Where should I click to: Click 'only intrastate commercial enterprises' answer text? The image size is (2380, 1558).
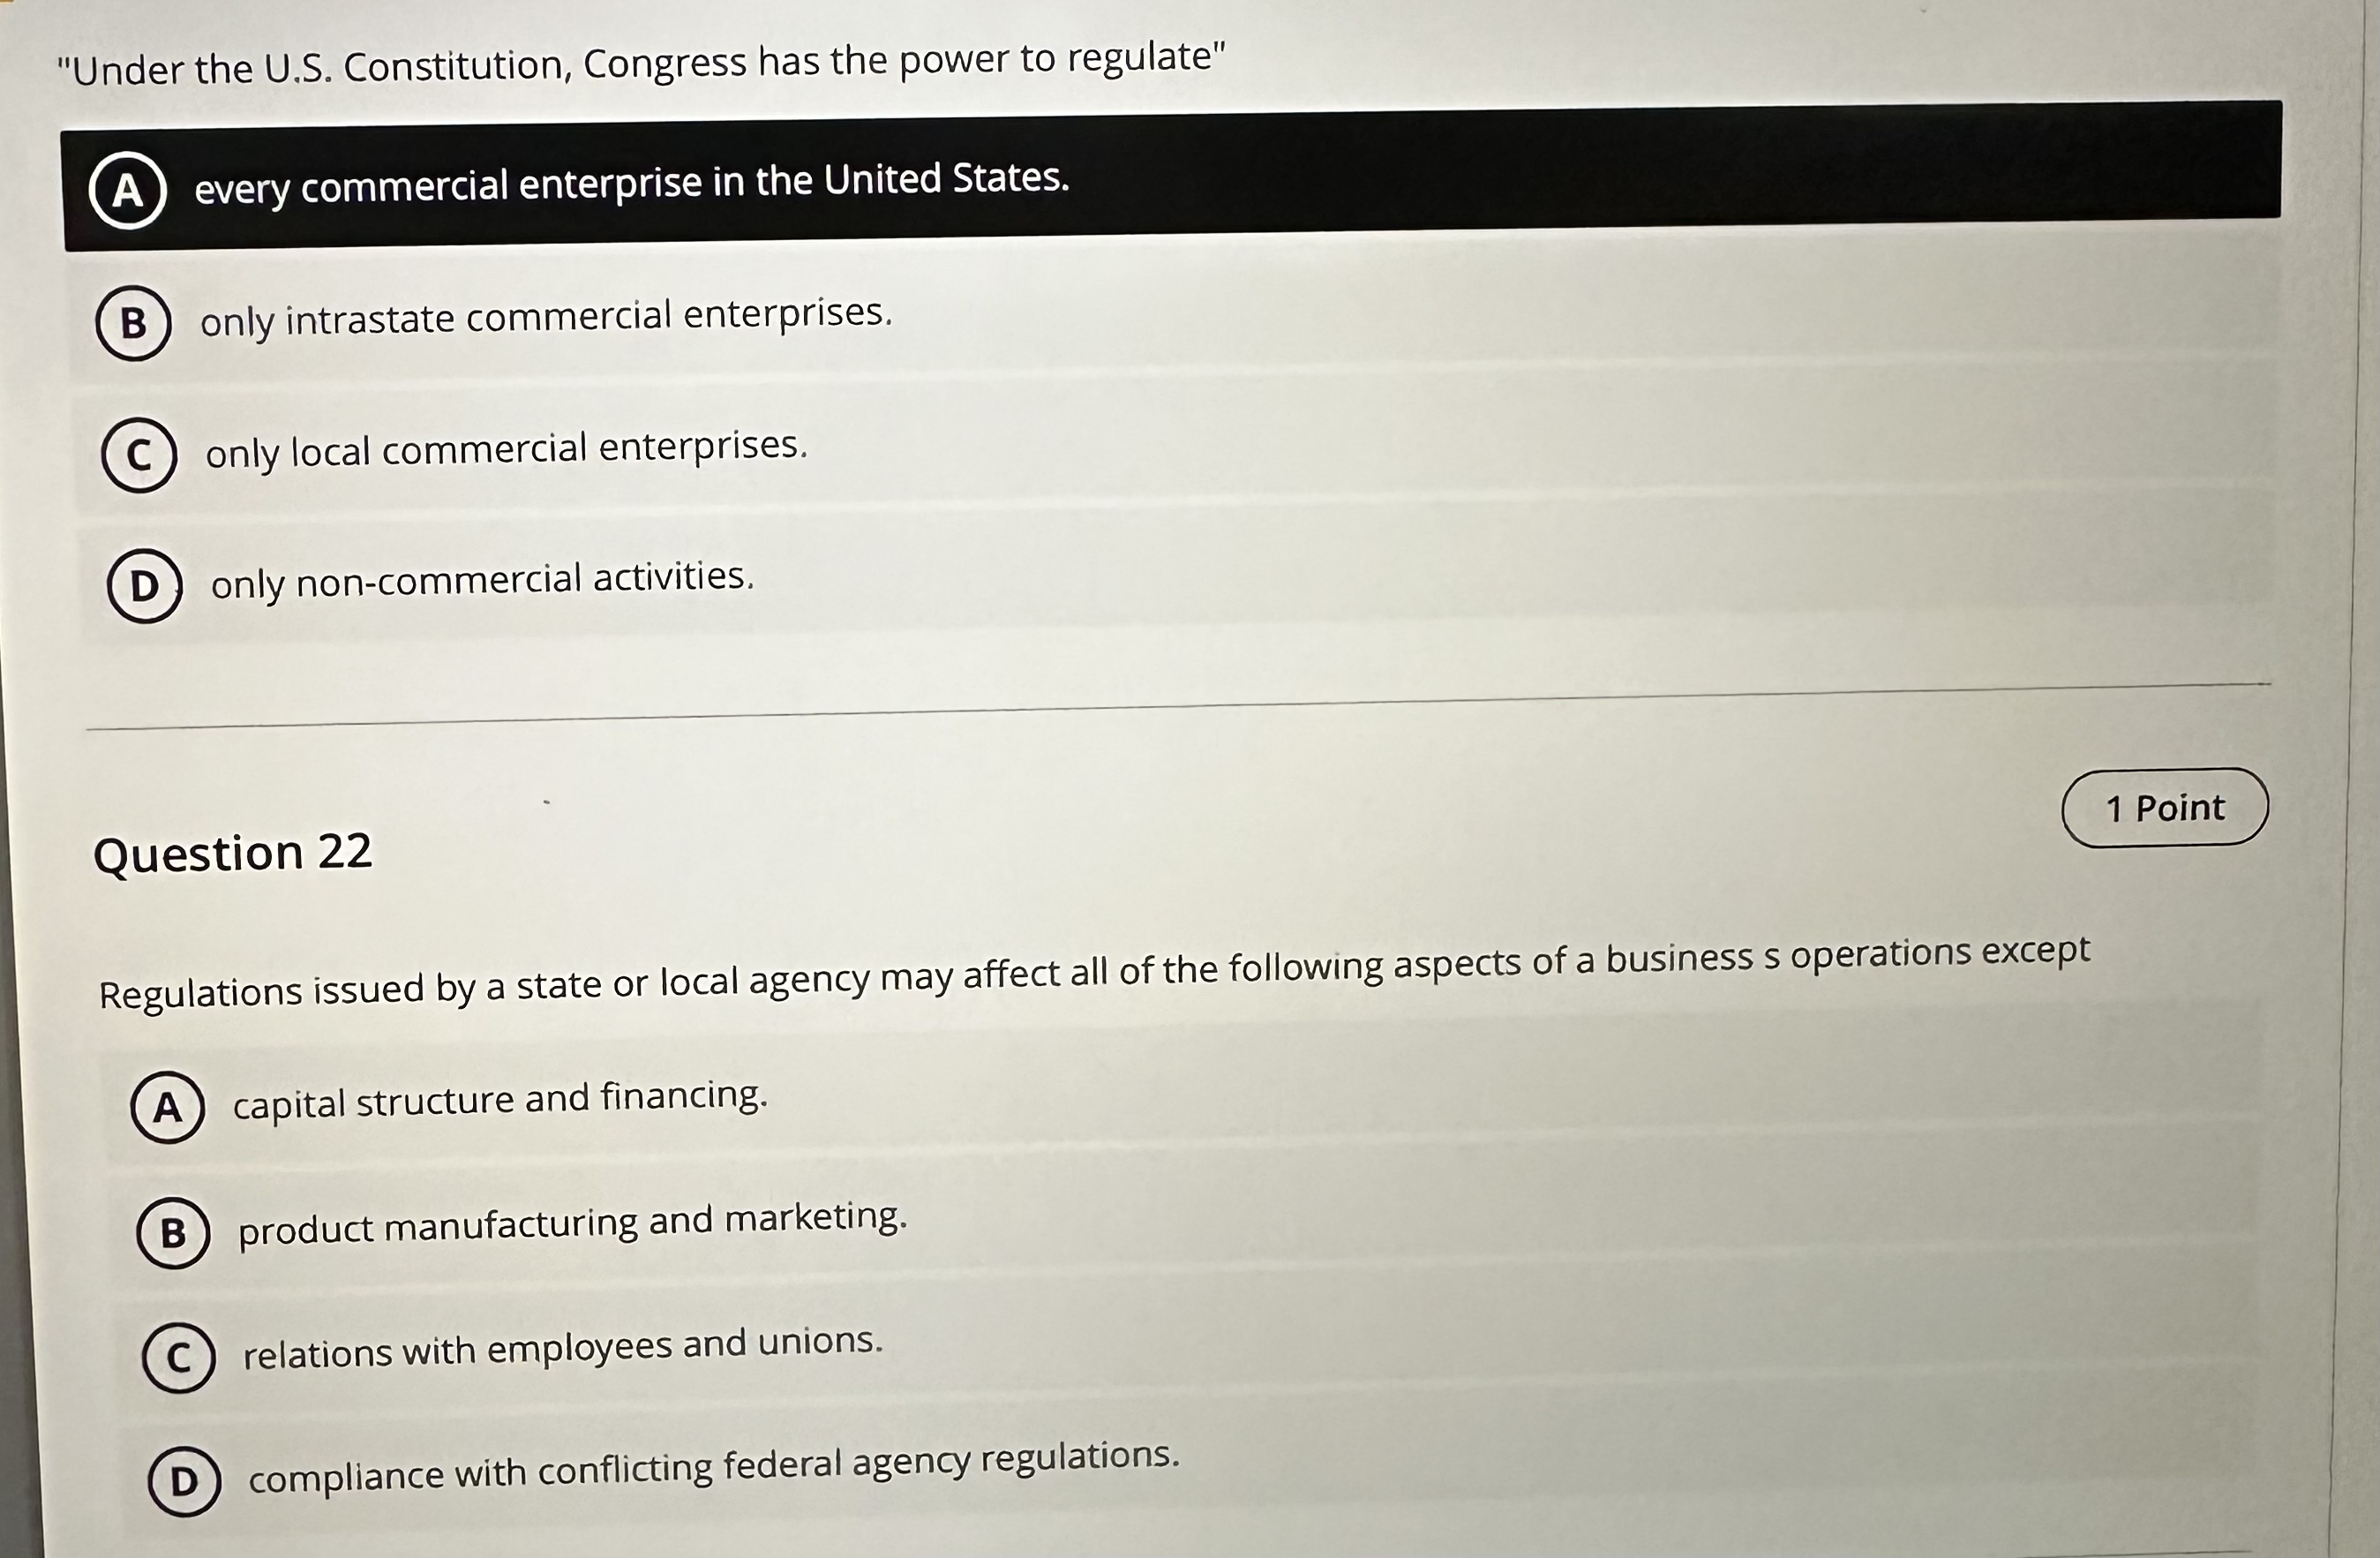546,317
